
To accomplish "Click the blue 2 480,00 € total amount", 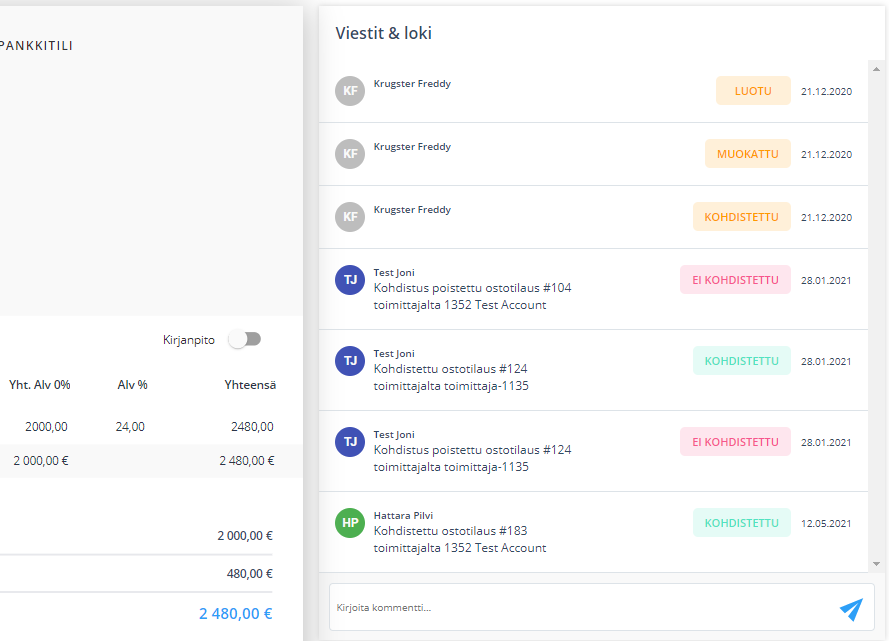I will (235, 614).
